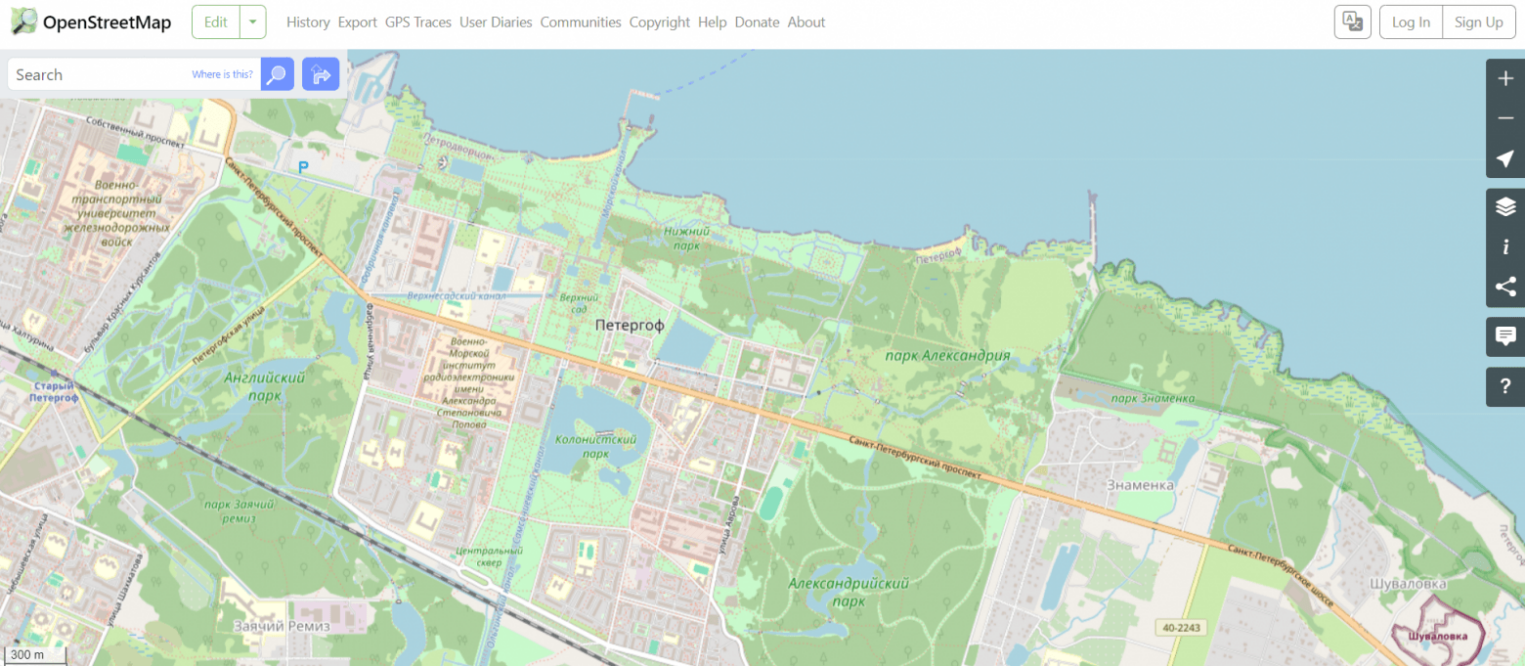Open the History menu item
Viewport: 1525px width, 666px height.
pyautogui.click(x=308, y=22)
